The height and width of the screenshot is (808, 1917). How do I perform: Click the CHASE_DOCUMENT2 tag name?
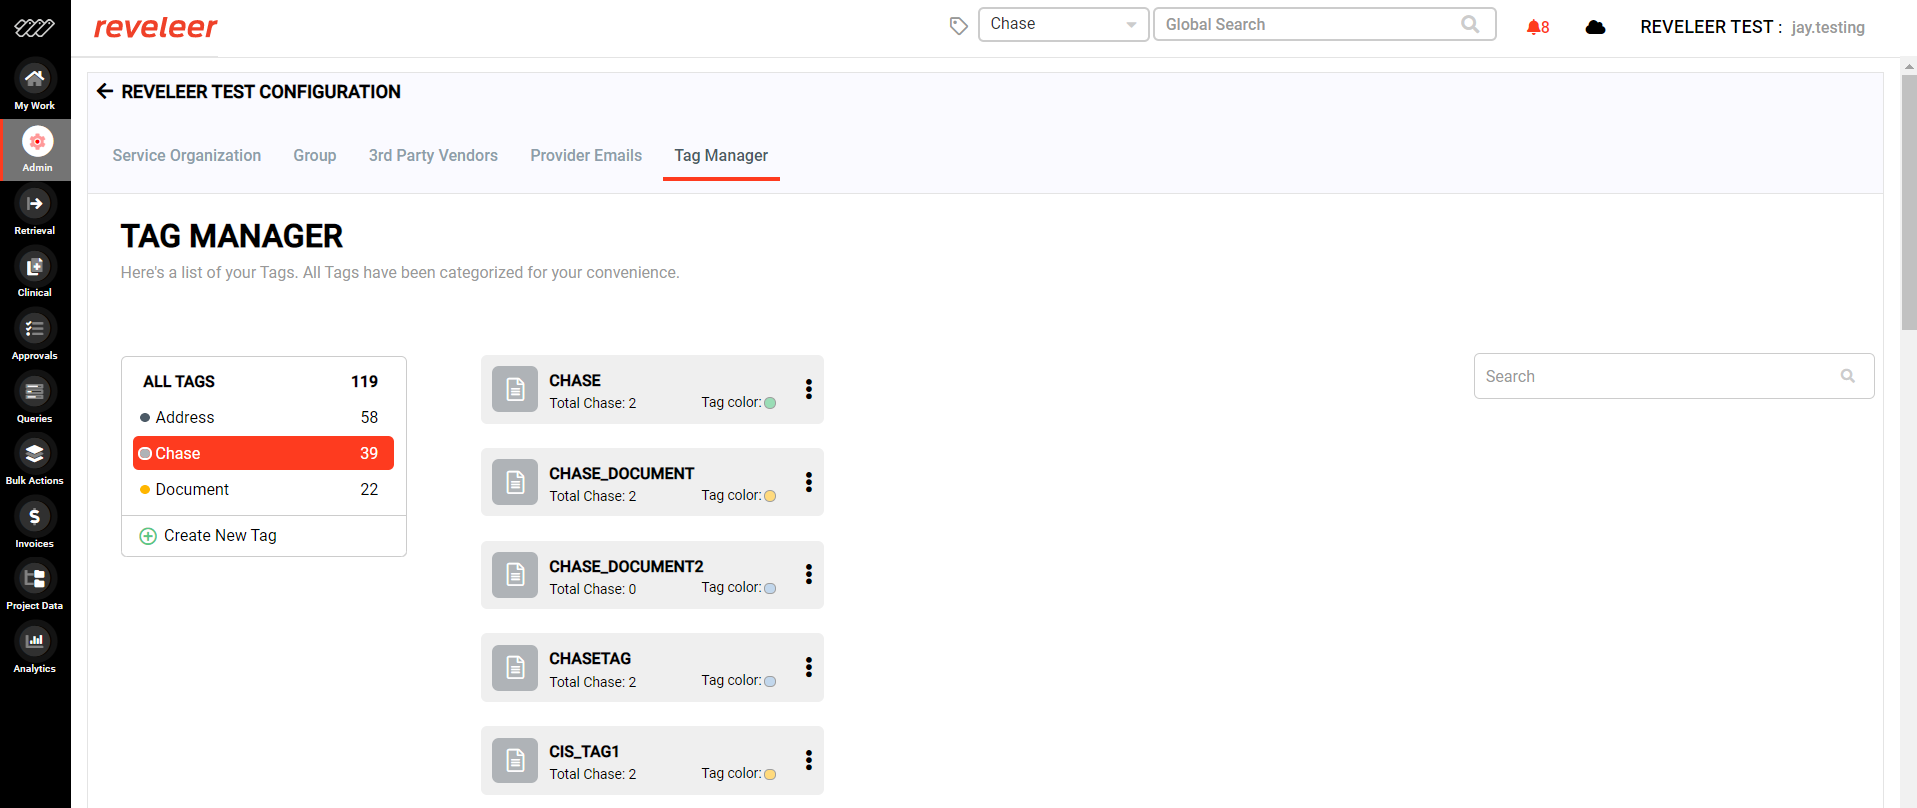tap(626, 566)
